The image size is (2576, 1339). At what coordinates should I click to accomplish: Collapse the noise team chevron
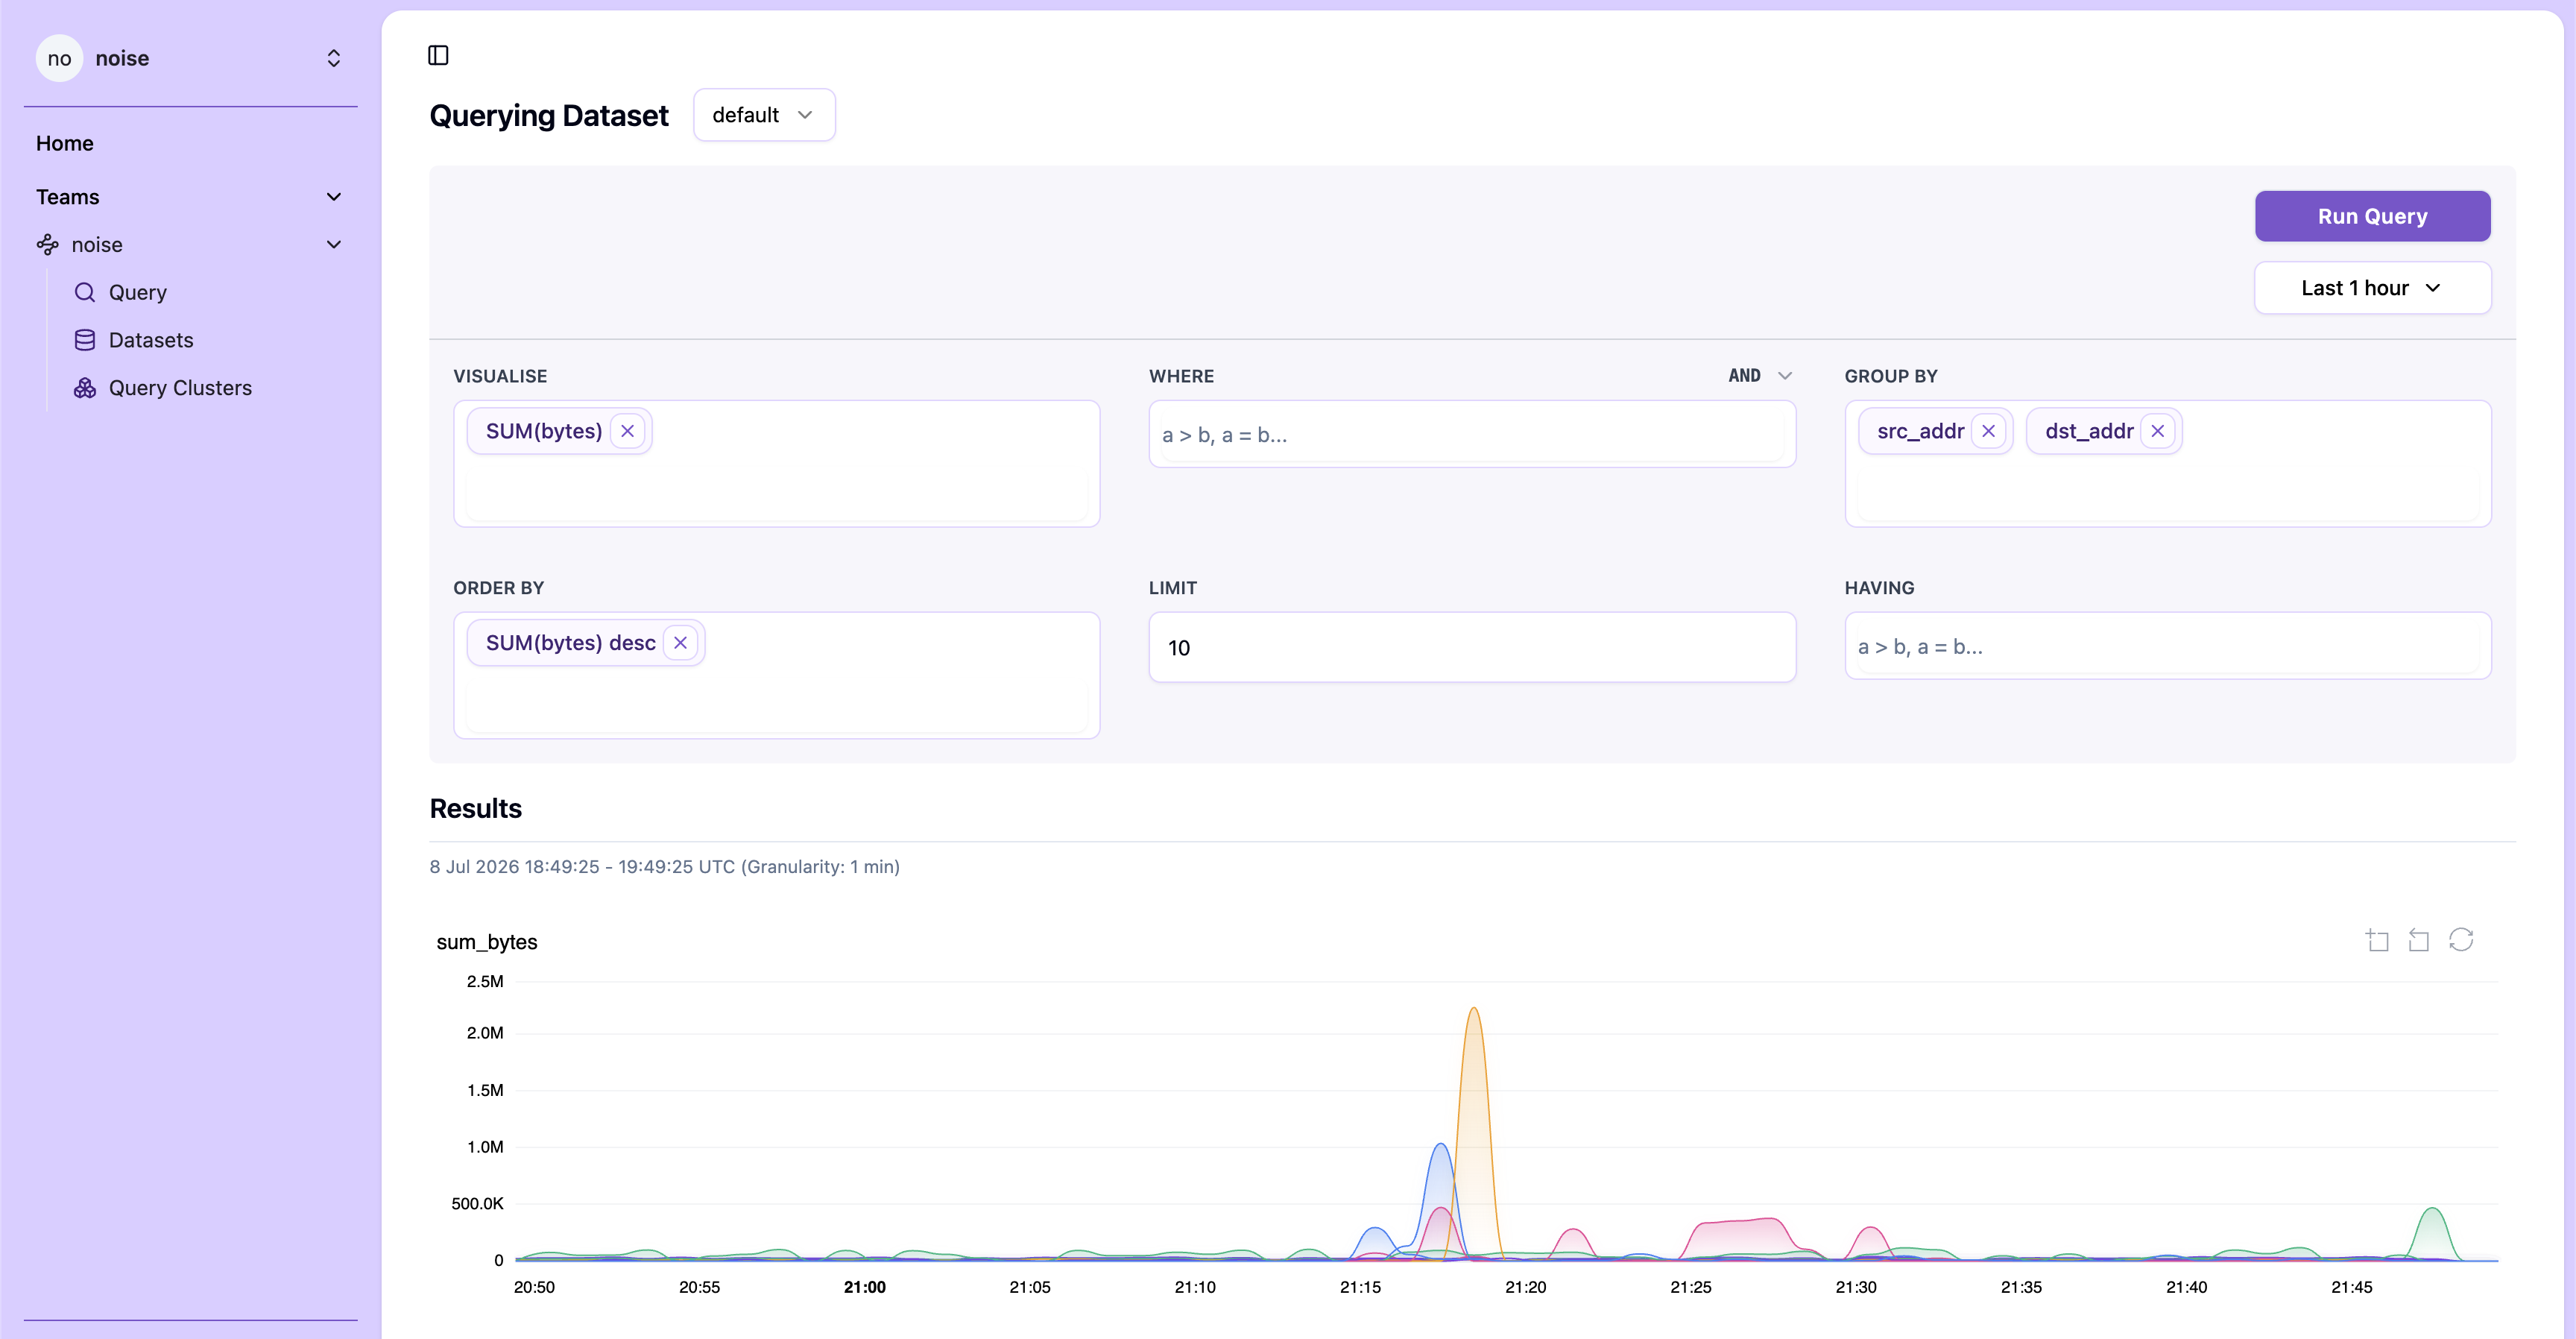tap(334, 245)
